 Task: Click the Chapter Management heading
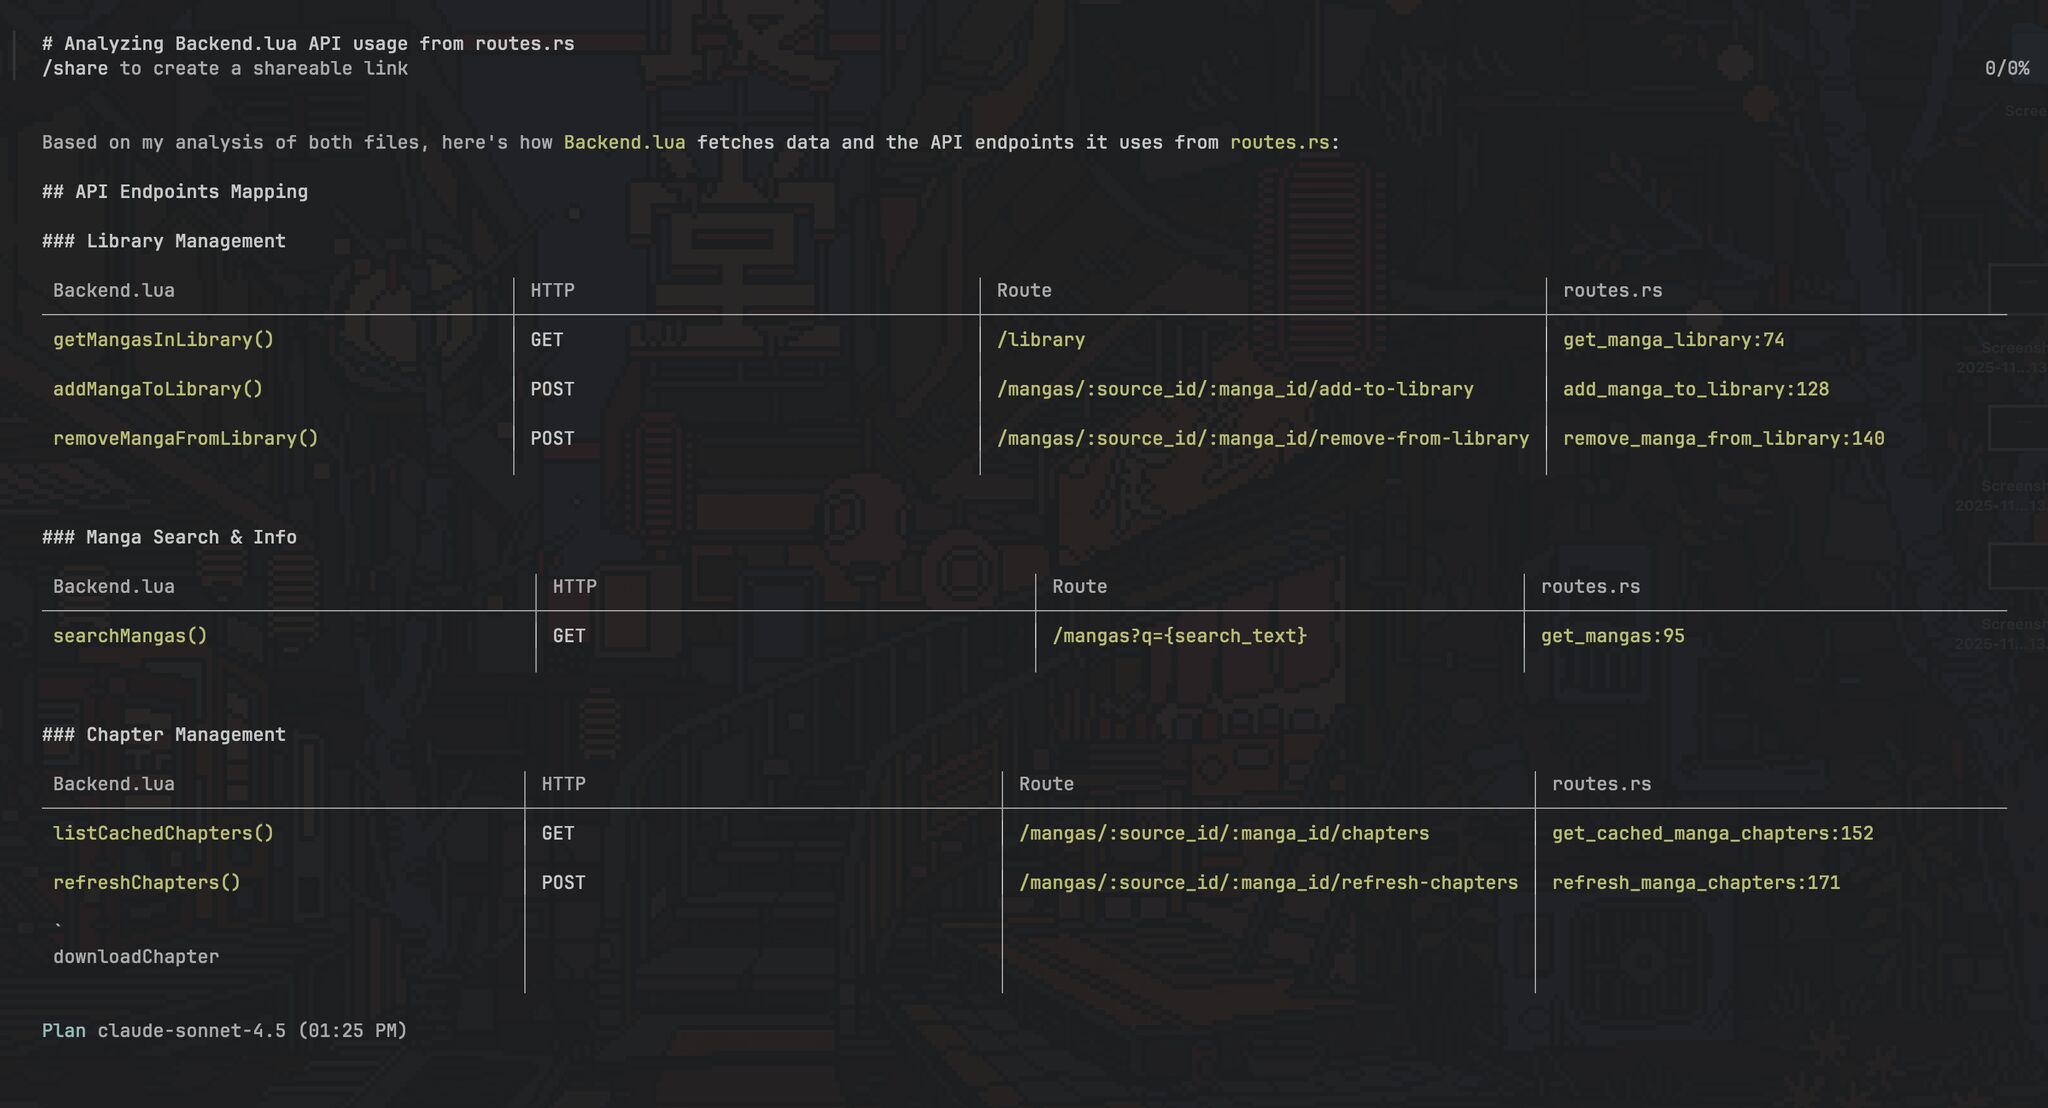coord(164,734)
